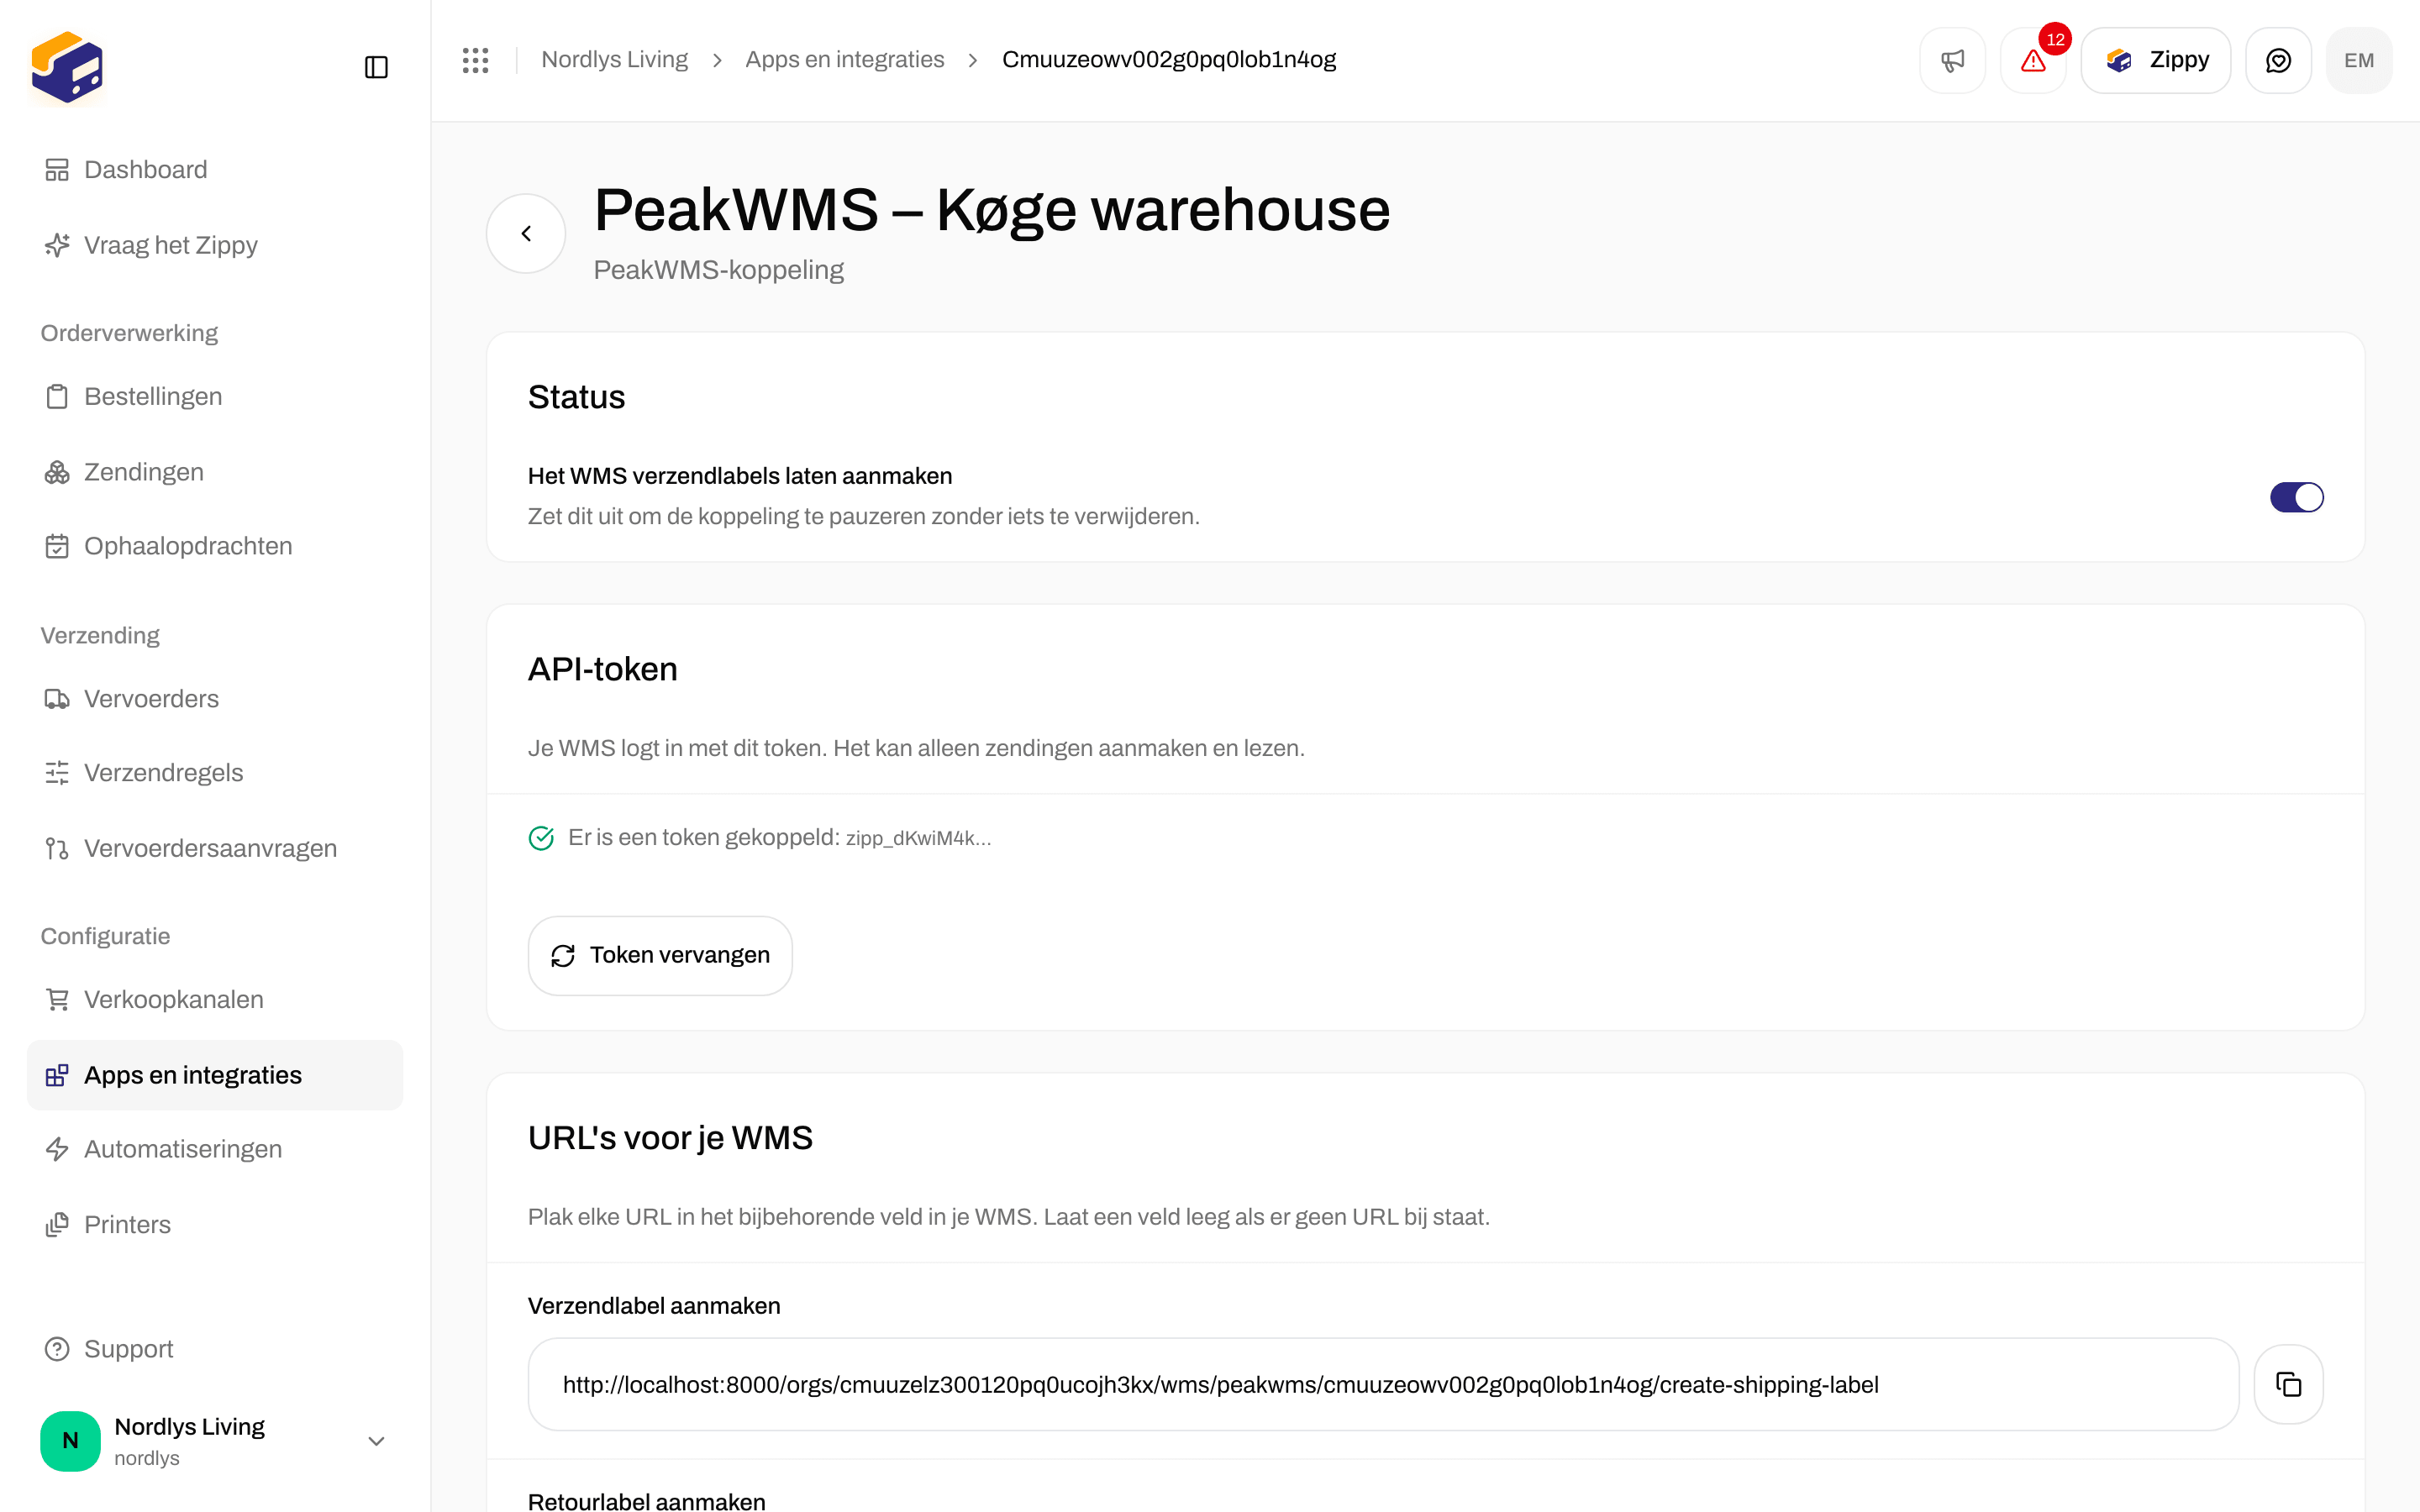2420x1512 pixels.
Task: Open Verkoopkanalen page
Action: (215, 999)
